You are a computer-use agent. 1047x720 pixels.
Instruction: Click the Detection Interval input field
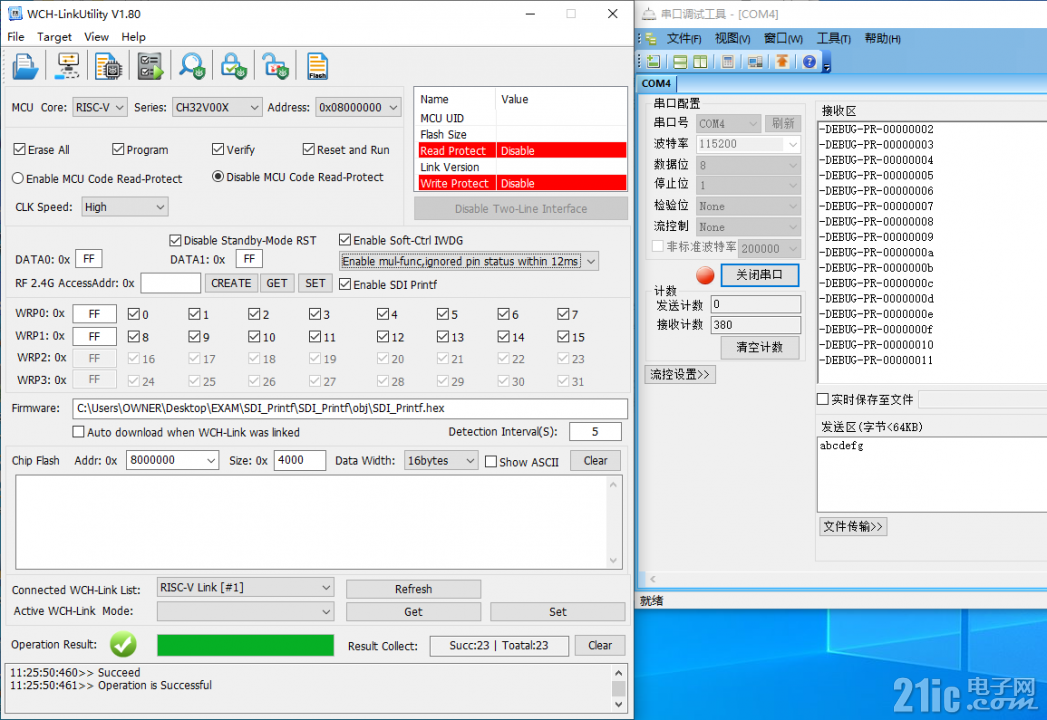click(x=595, y=431)
